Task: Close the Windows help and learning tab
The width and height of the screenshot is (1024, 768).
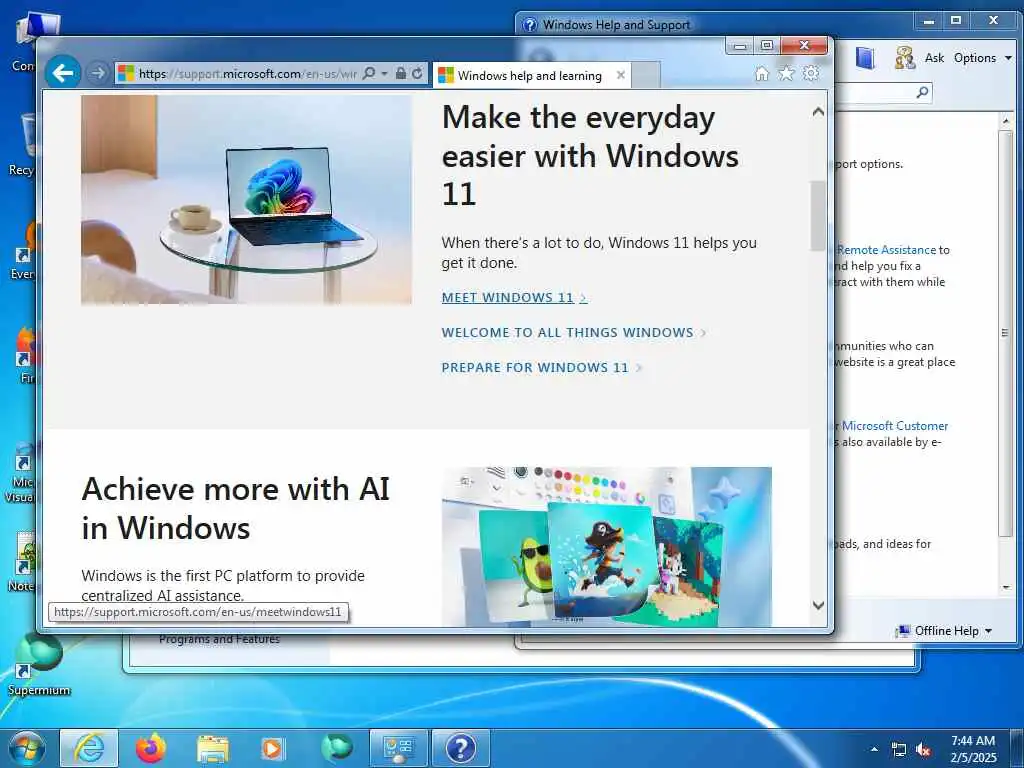Action: click(x=620, y=75)
